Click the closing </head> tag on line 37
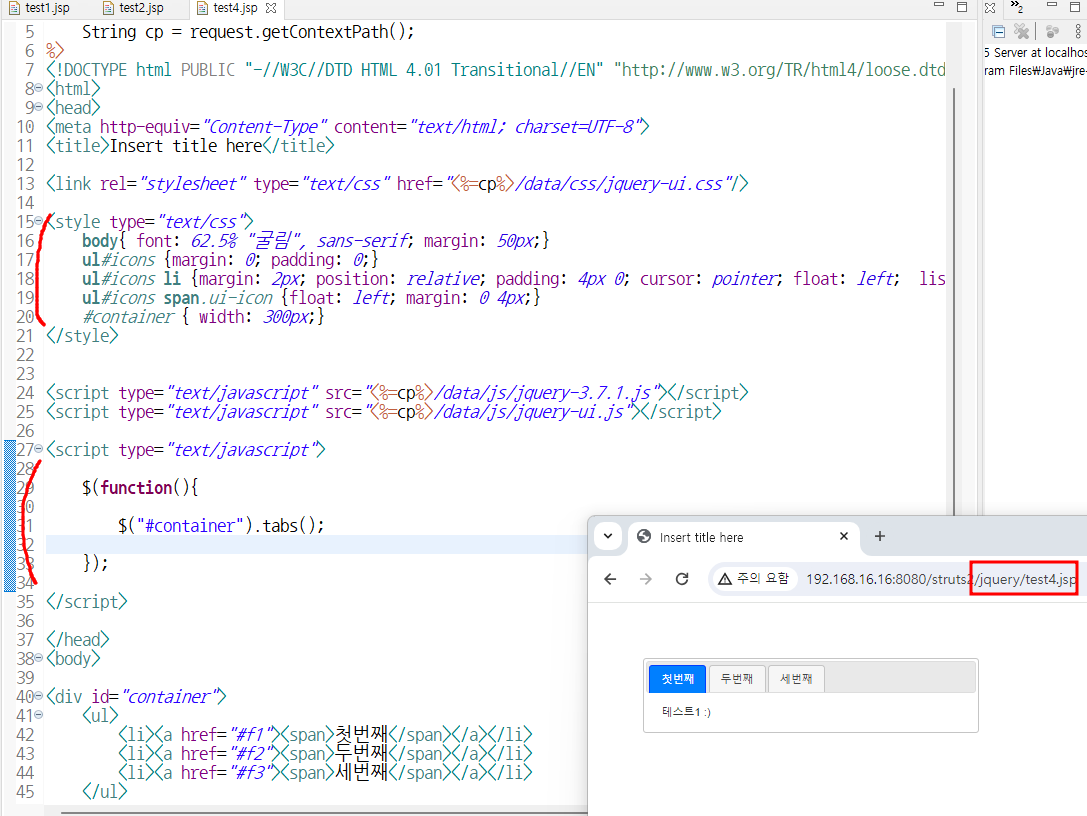1087x816 pixels. point(78,639)
